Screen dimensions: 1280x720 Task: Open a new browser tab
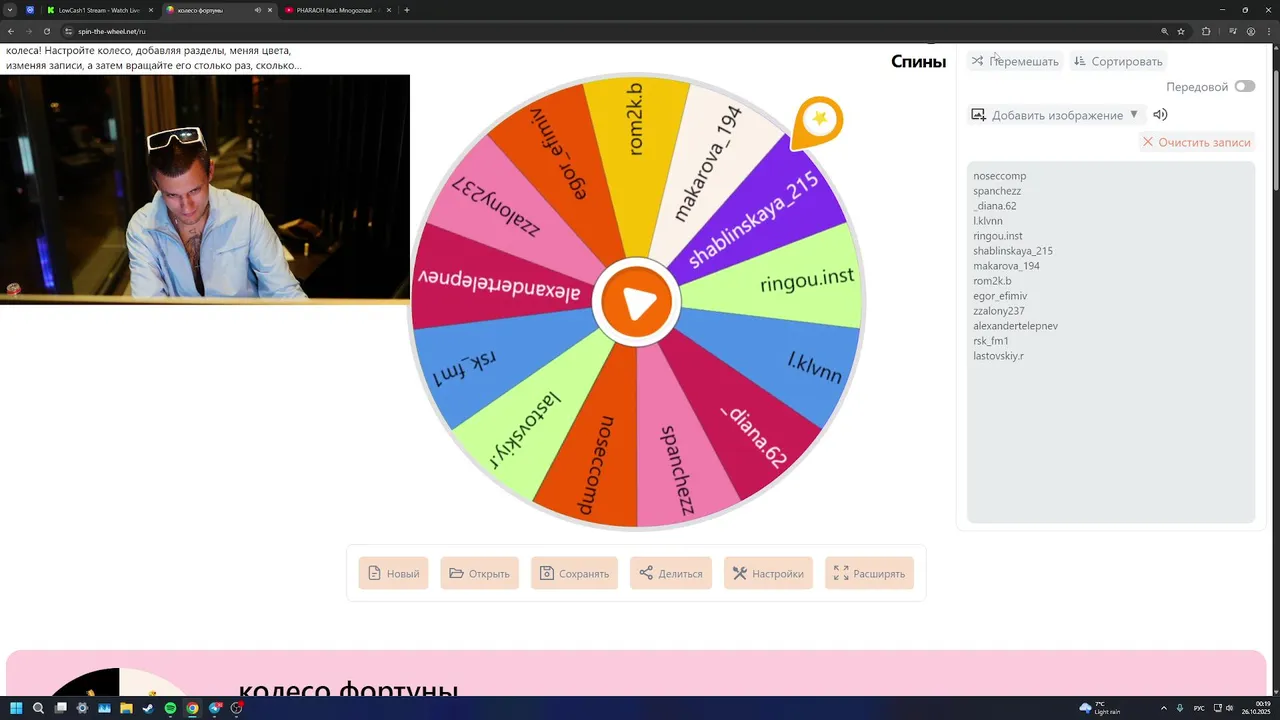point(406,10)
